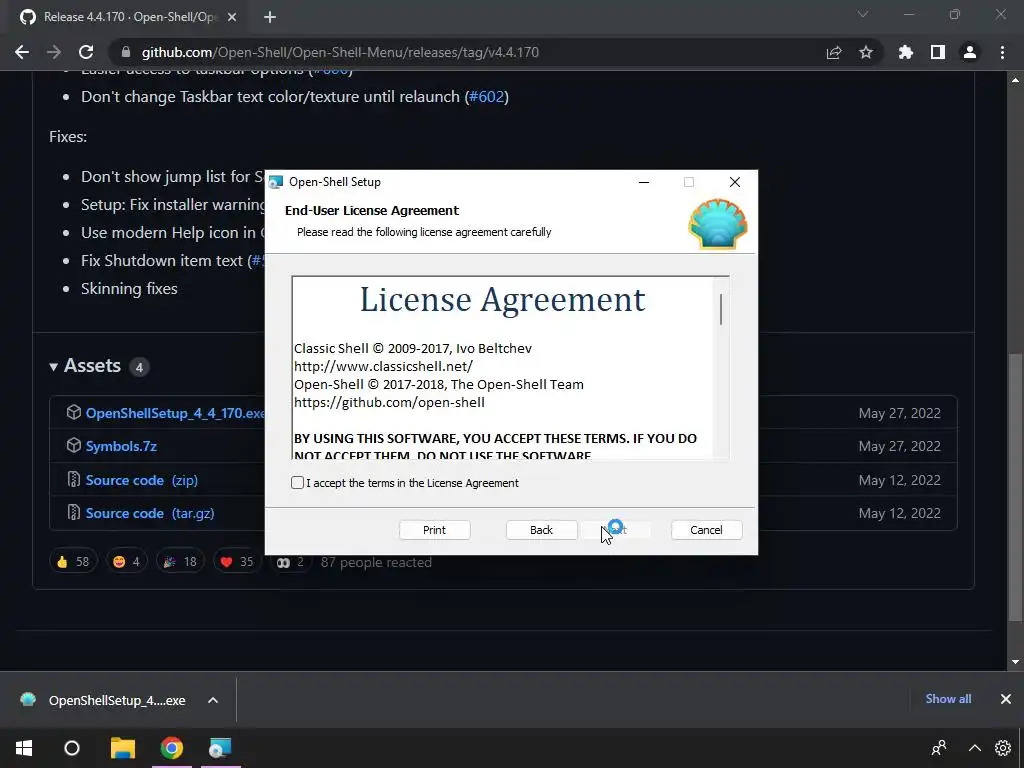Open the settings gear in system tray

click(x=1003, y=748)
